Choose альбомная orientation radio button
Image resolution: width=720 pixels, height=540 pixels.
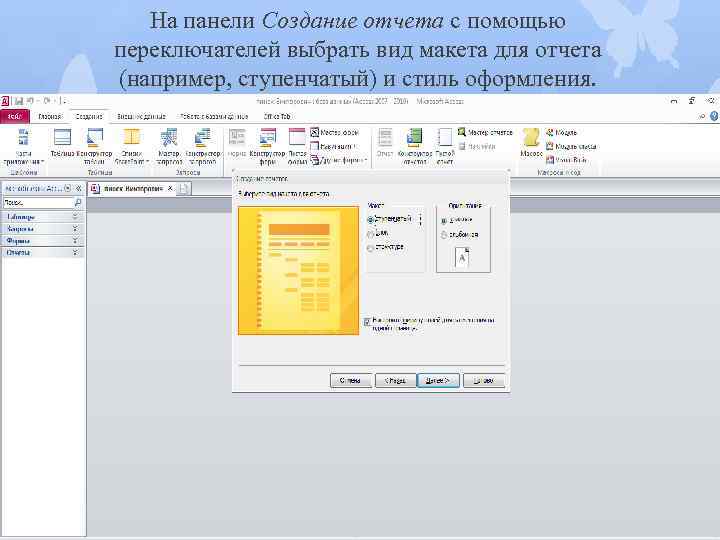pos(444,235)
